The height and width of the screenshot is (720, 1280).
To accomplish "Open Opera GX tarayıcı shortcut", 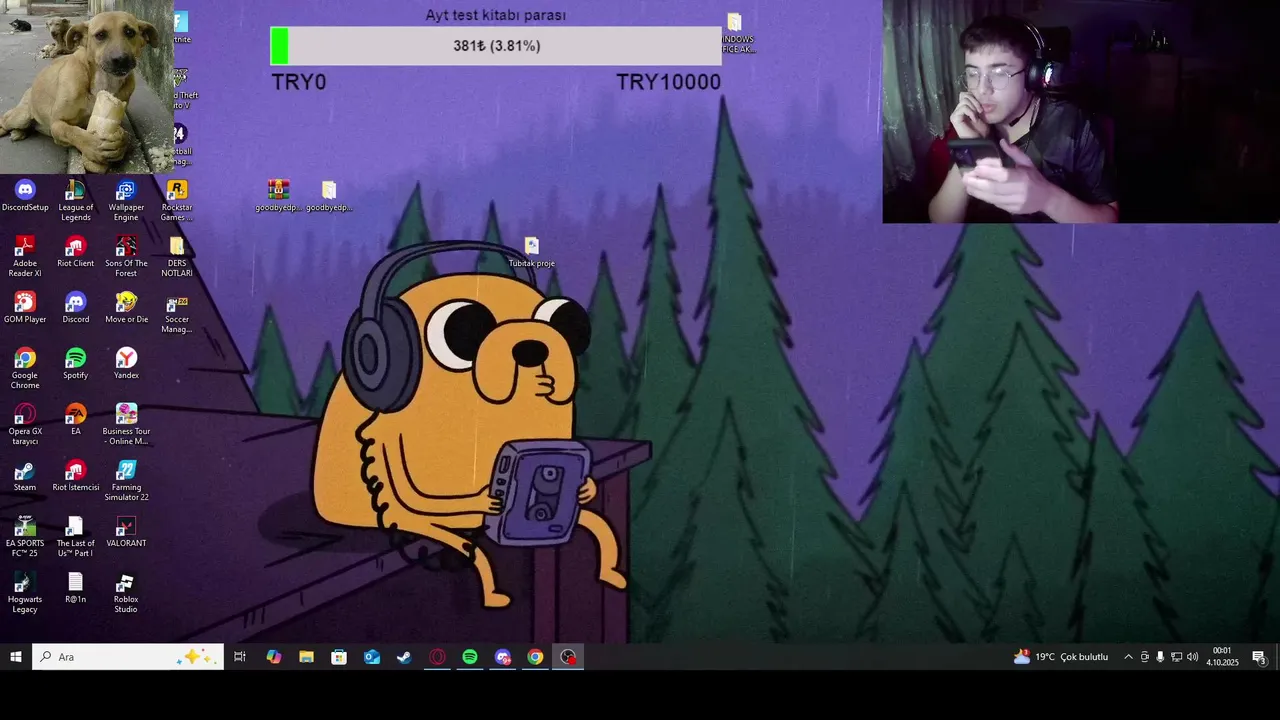I will (25, 424).
